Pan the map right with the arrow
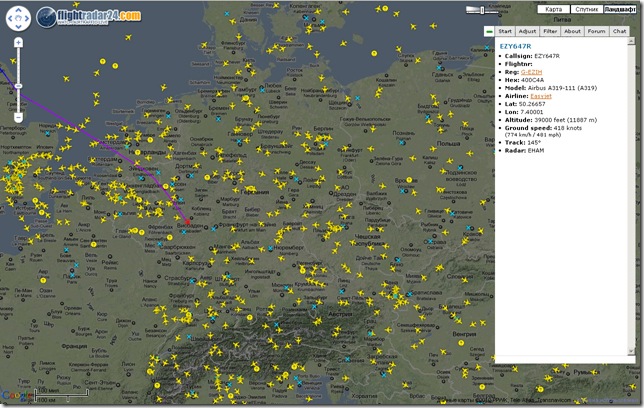 [27, 18]
